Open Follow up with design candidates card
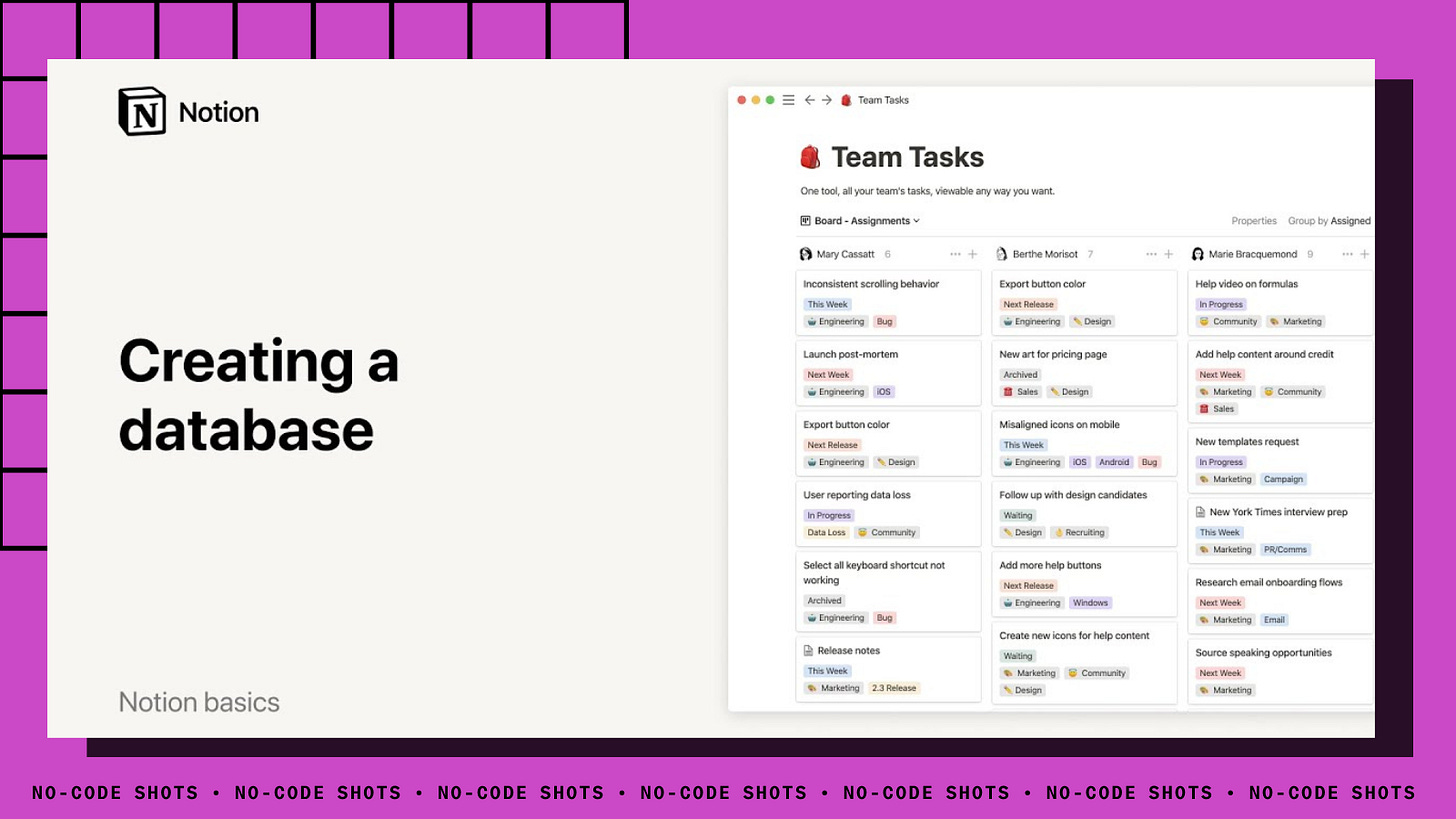 [x=1084, y=513]
